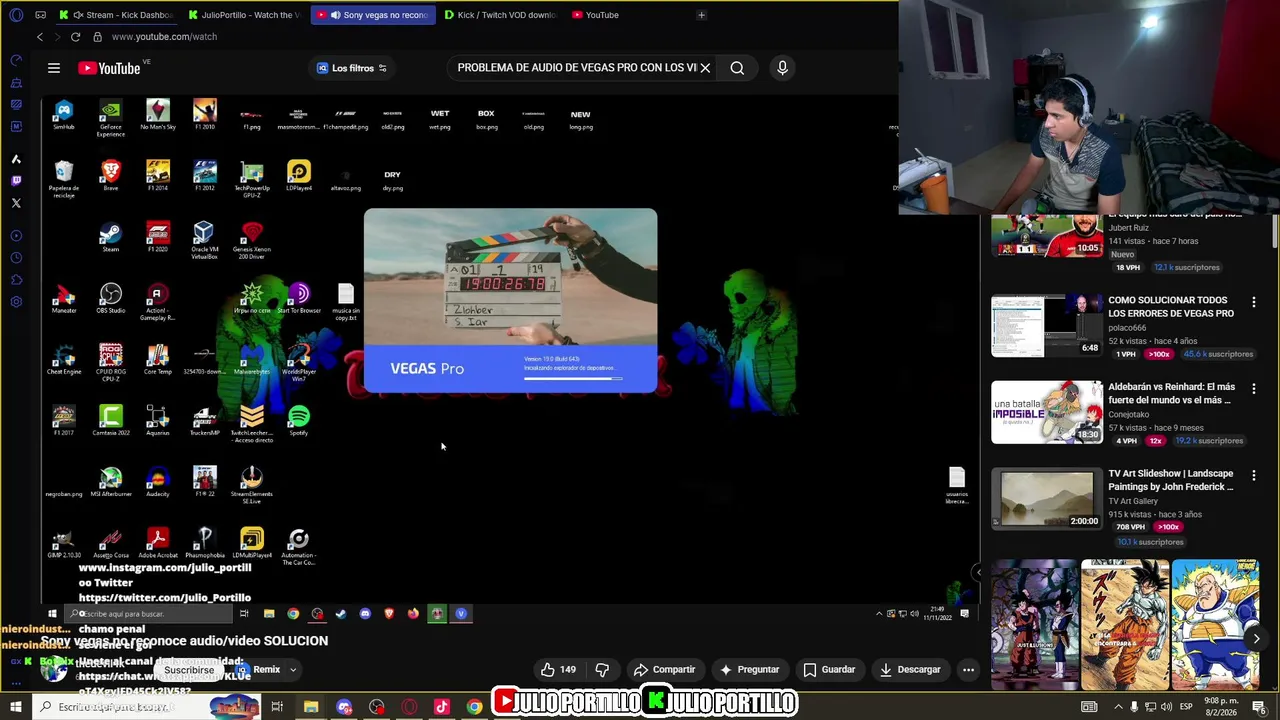Image resolution: width=1280 pixels, height=720 pixels.
Task: Open options menu for 'Aldebarán vs Reinhard' video
Action: pos(1254,388)
